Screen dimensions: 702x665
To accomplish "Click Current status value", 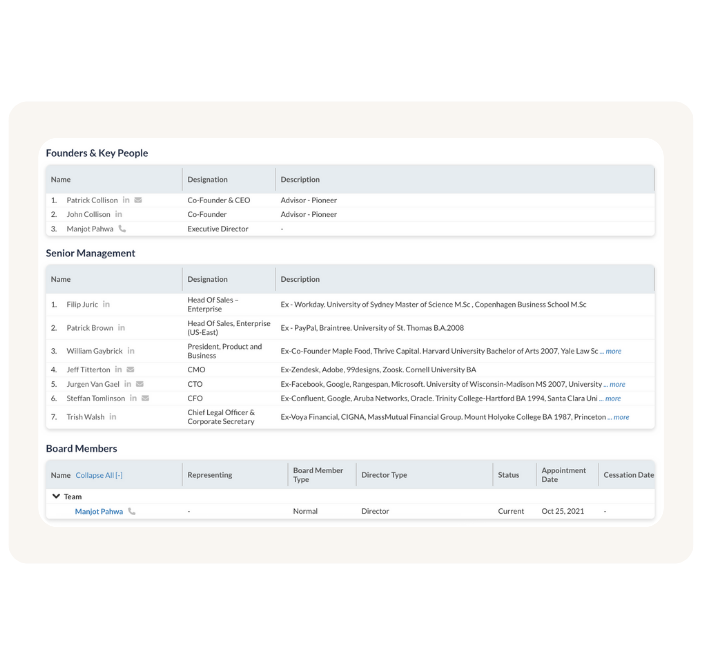I will coord(511,511).
